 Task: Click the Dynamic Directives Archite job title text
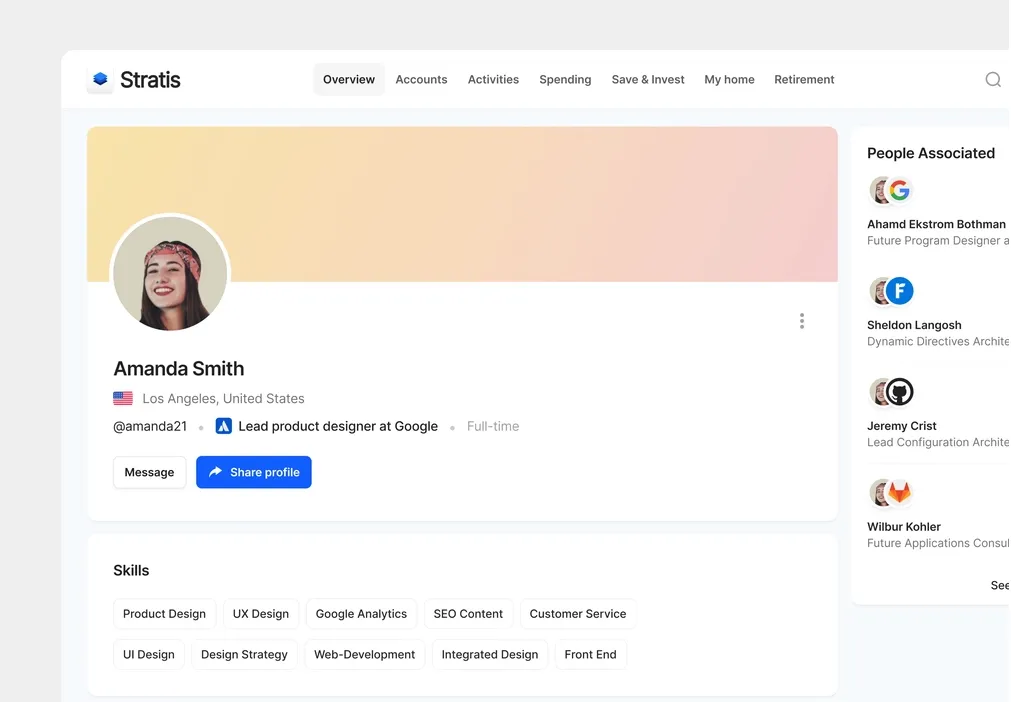click(x=938, y=341)
